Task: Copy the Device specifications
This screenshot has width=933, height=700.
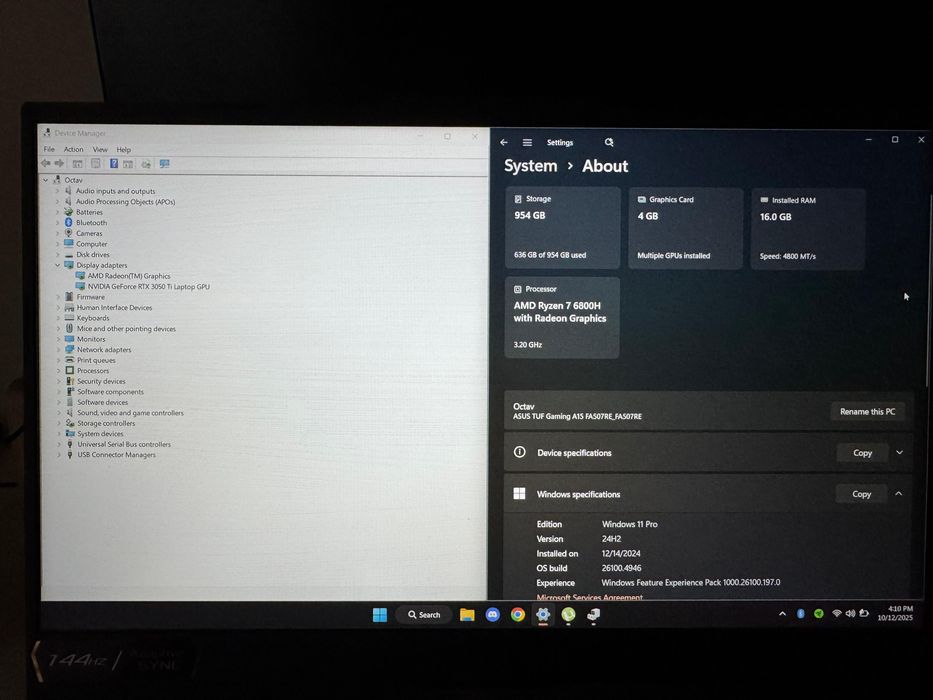Action: click(862, 453)
